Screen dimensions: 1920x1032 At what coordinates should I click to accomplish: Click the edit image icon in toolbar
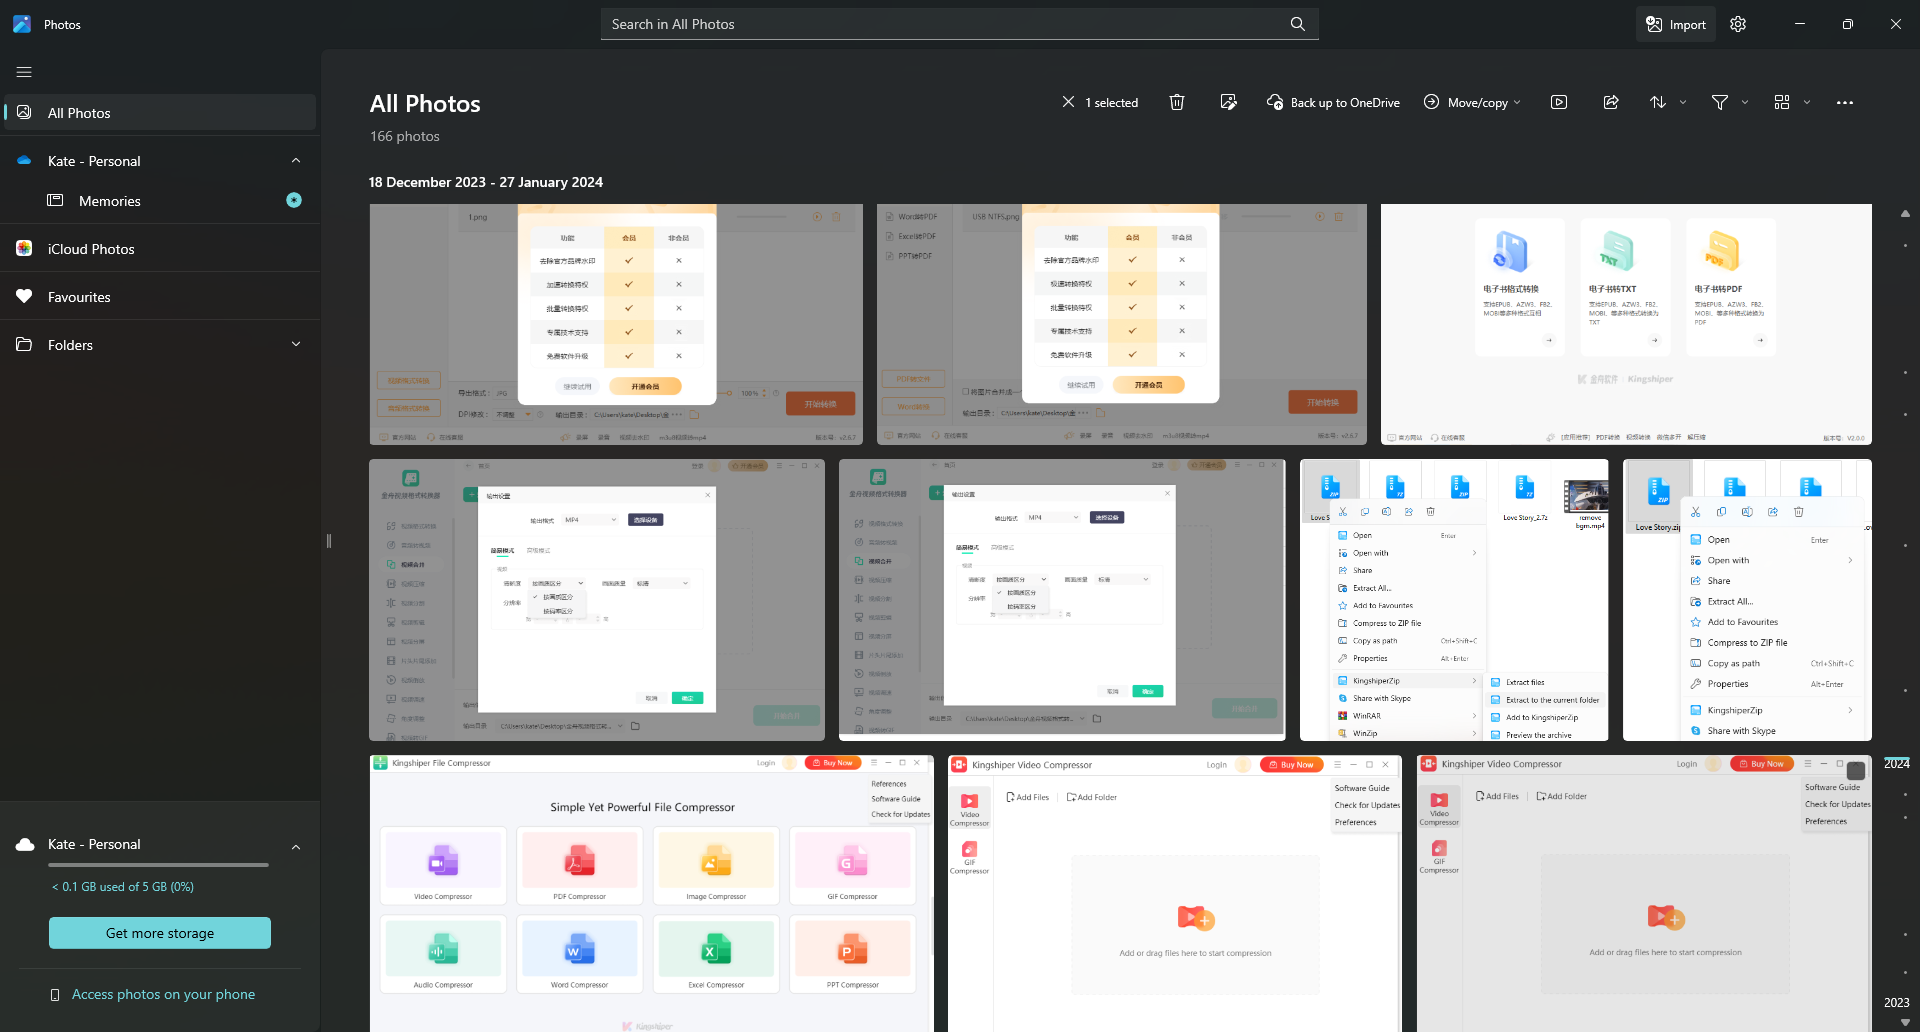coord(1229,102)
